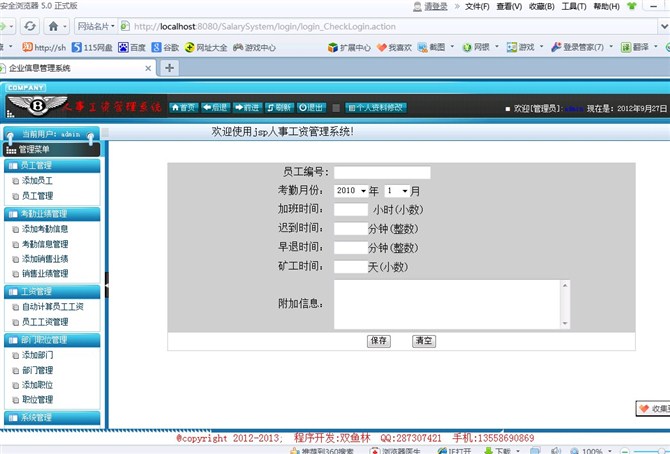Click the 清空 clear button
The image size is (670, 454).
pyautogui.click(x=424, y=341)
